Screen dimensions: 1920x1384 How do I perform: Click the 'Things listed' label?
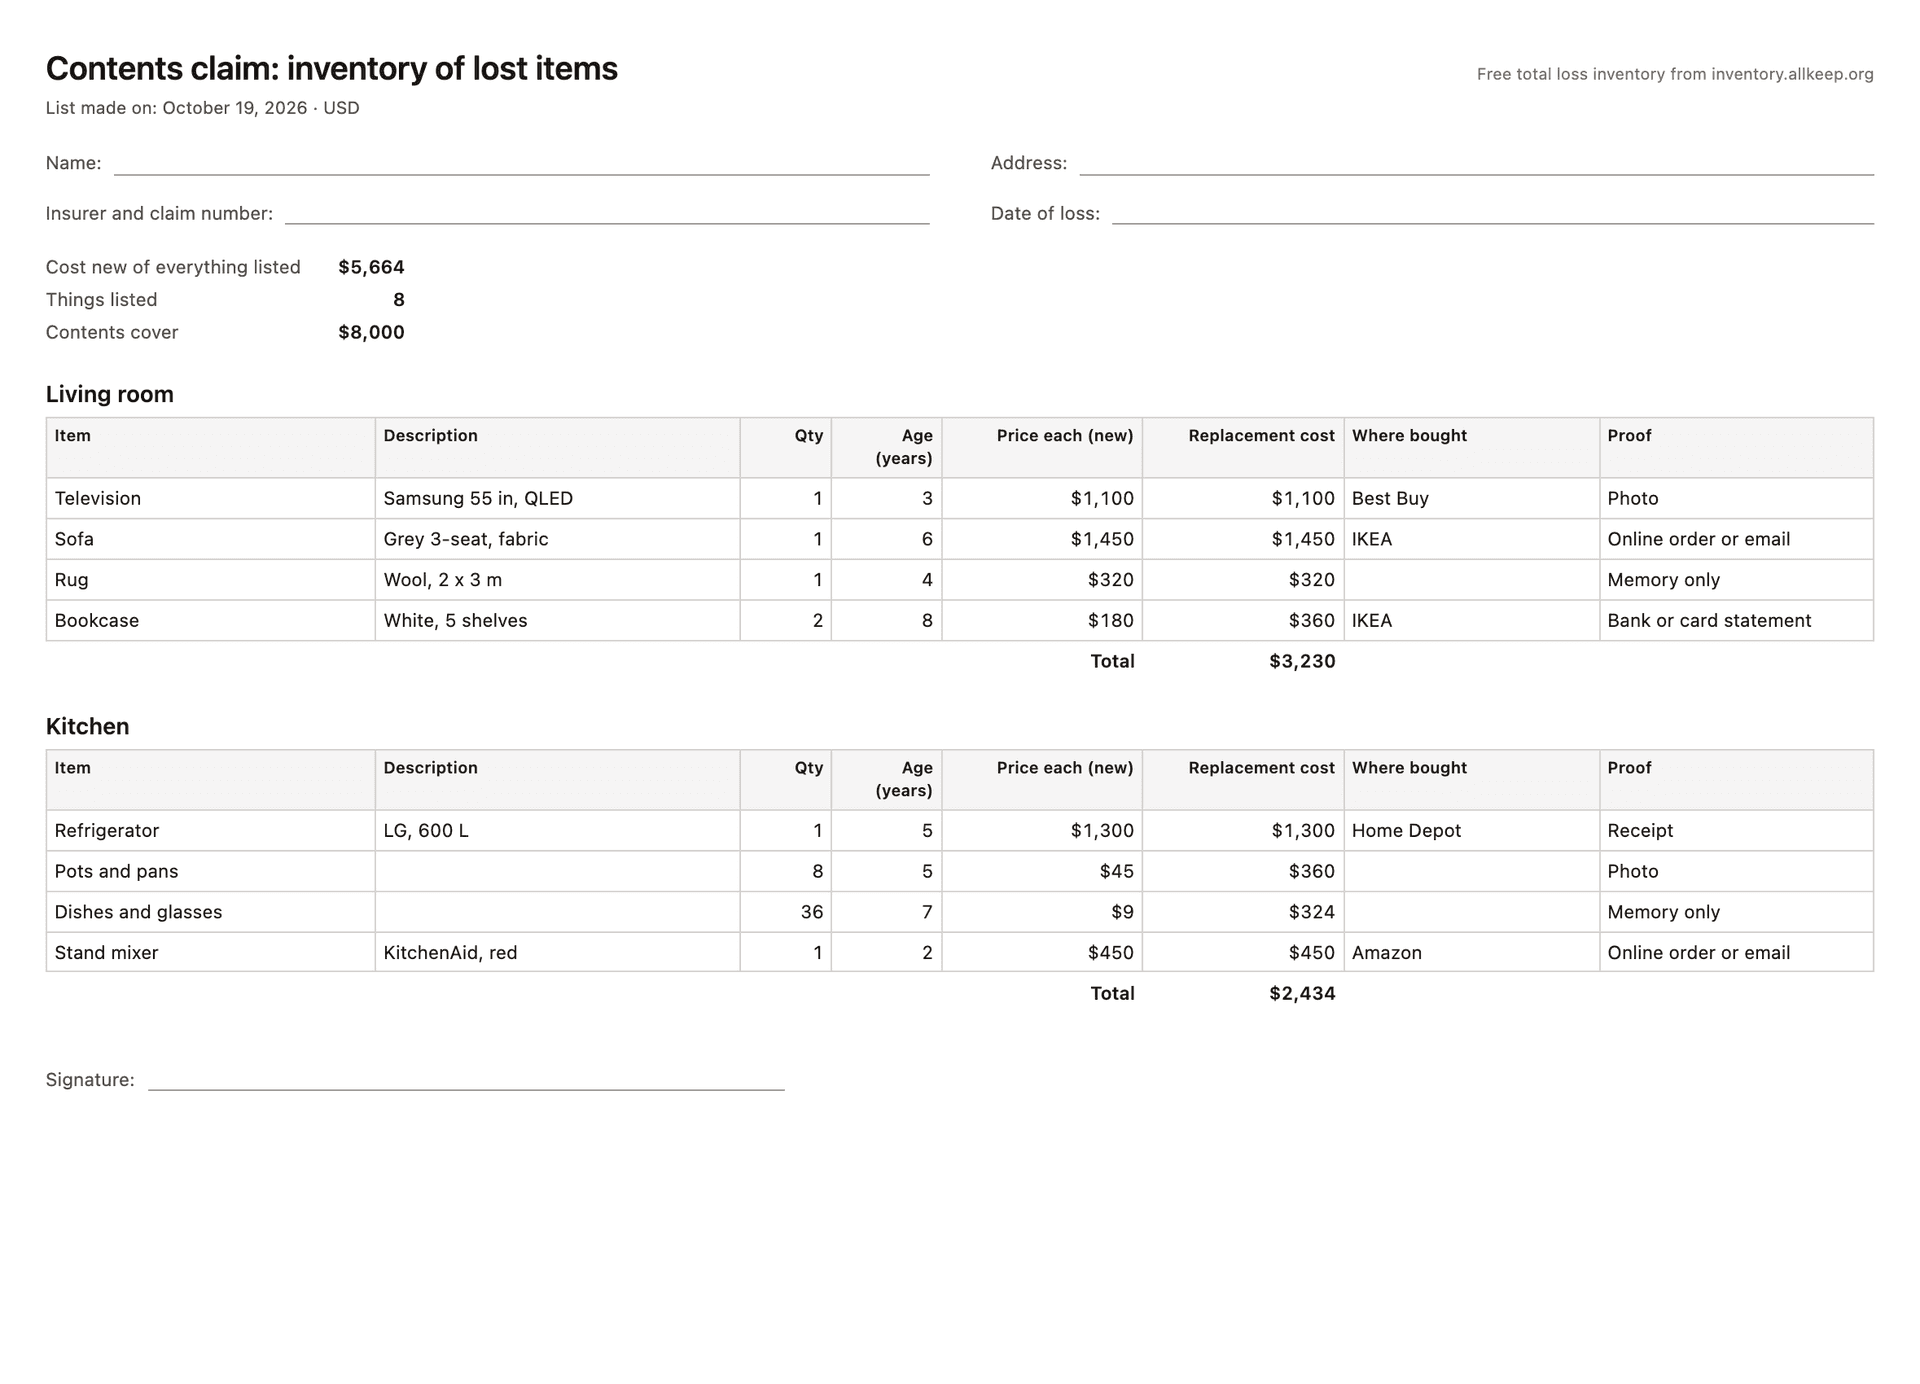click(101, 300)
